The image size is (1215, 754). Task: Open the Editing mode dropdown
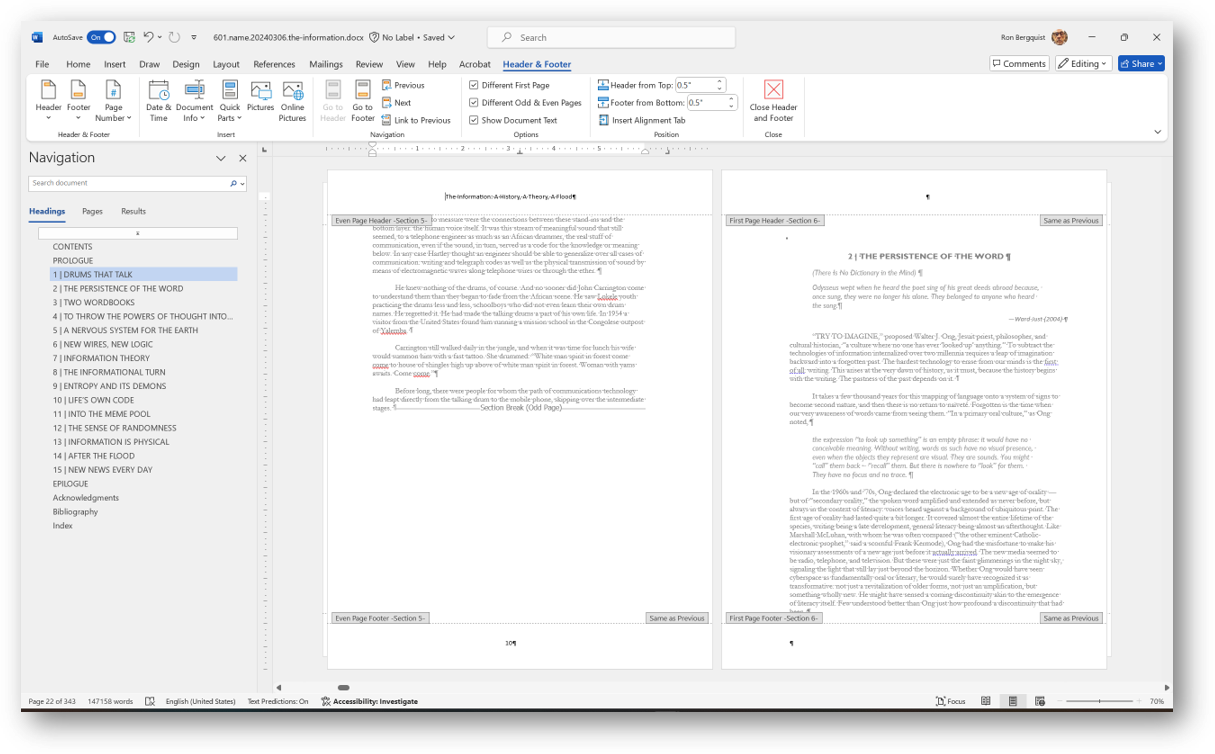pyautogui.click(x=1083, y=63)
